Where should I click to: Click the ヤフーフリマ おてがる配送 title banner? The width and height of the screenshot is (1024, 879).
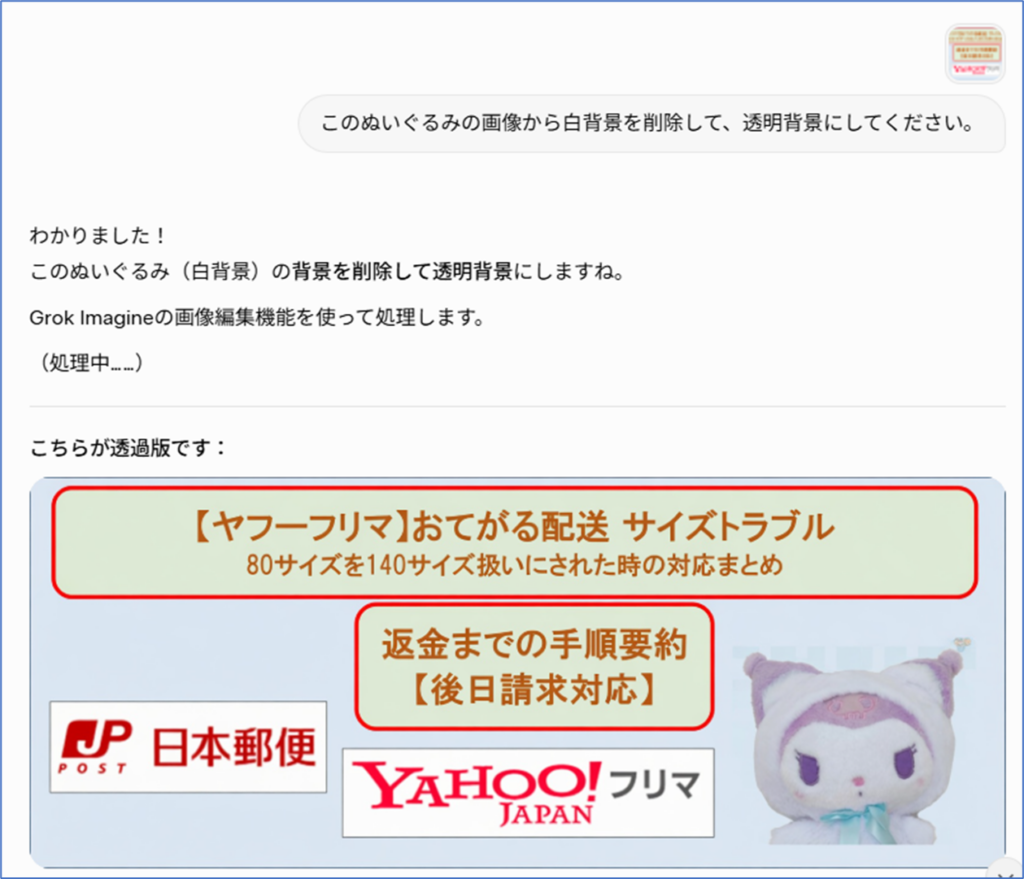click(515, 542)
